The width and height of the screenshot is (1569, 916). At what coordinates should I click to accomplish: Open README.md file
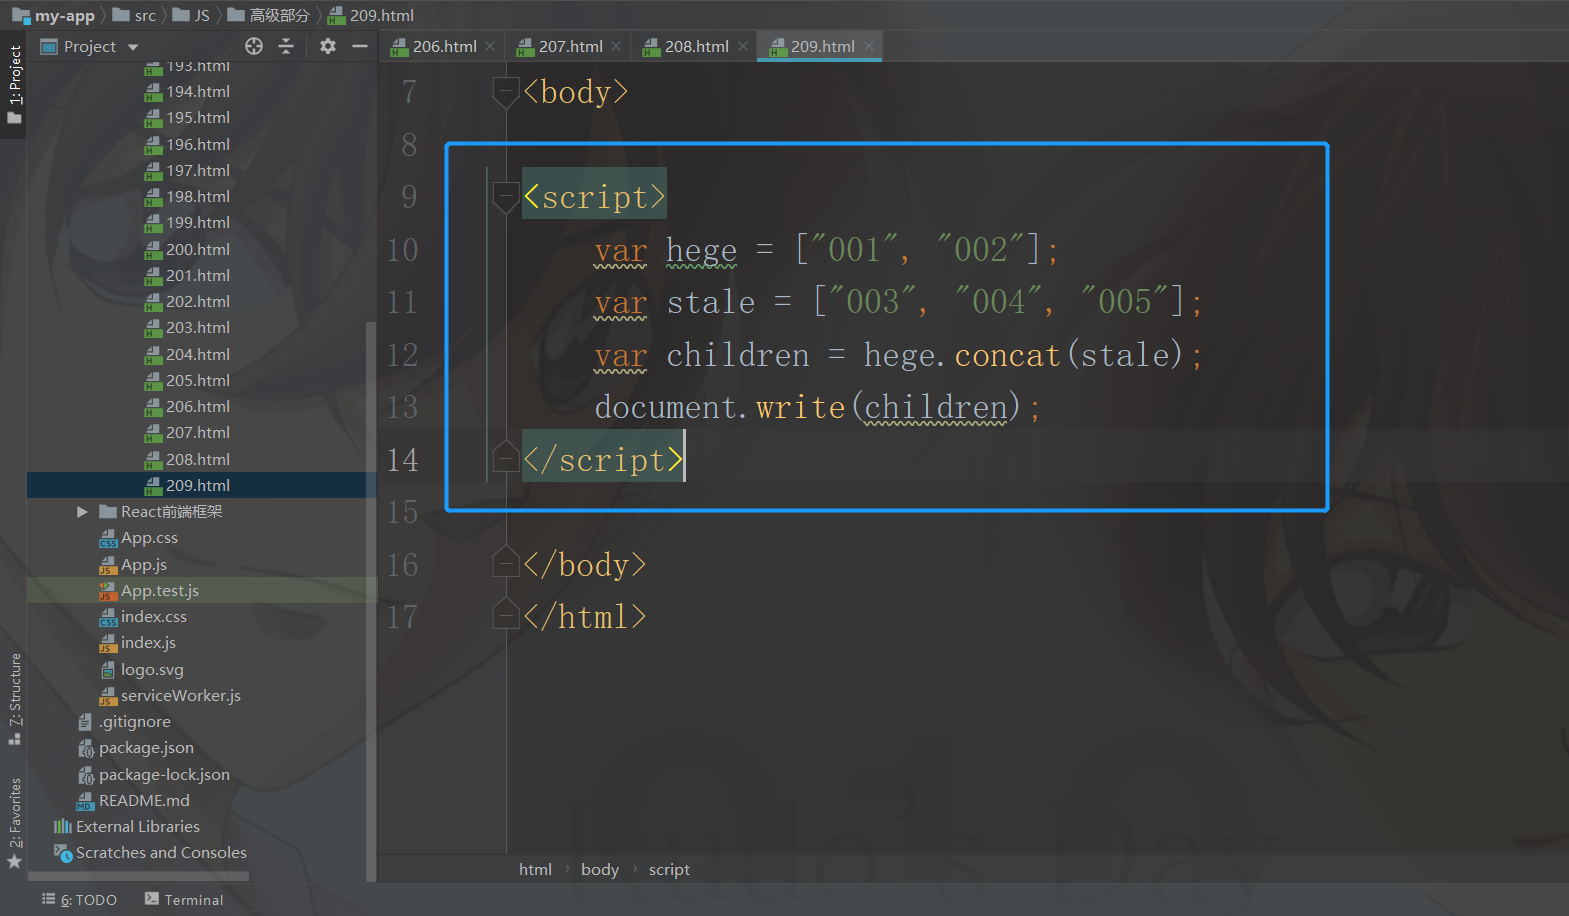[x=134, y=801]
